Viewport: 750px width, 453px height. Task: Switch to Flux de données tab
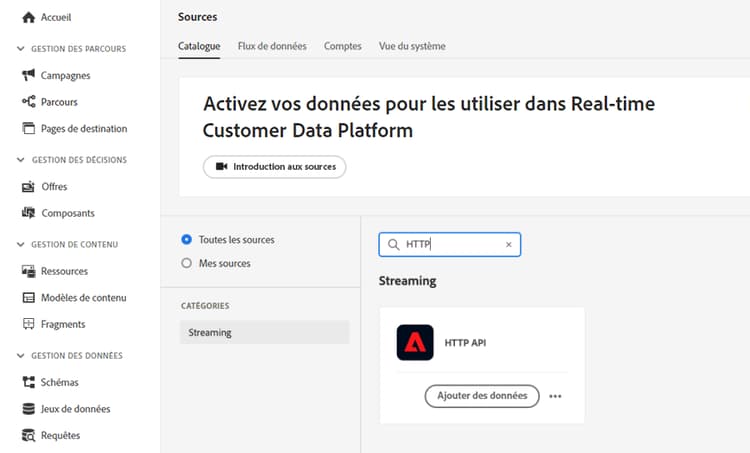(272, 46)
